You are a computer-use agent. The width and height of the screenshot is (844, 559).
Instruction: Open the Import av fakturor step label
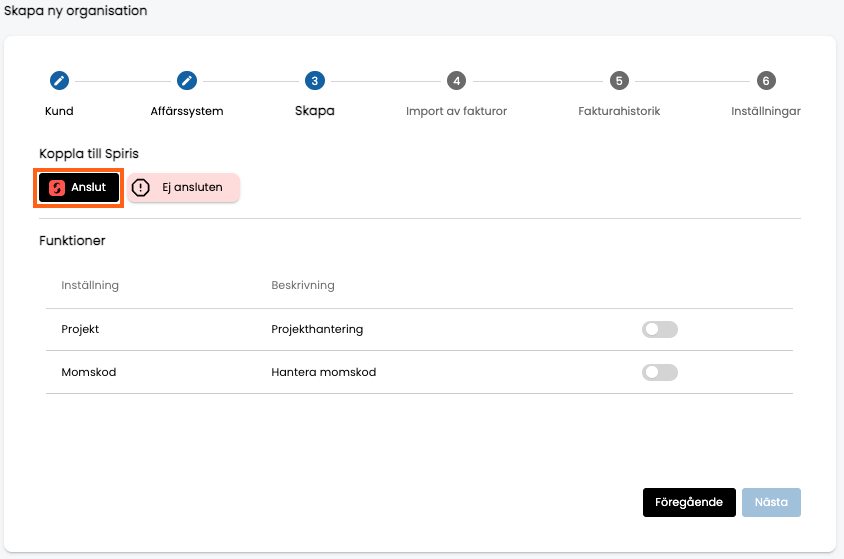456,111
